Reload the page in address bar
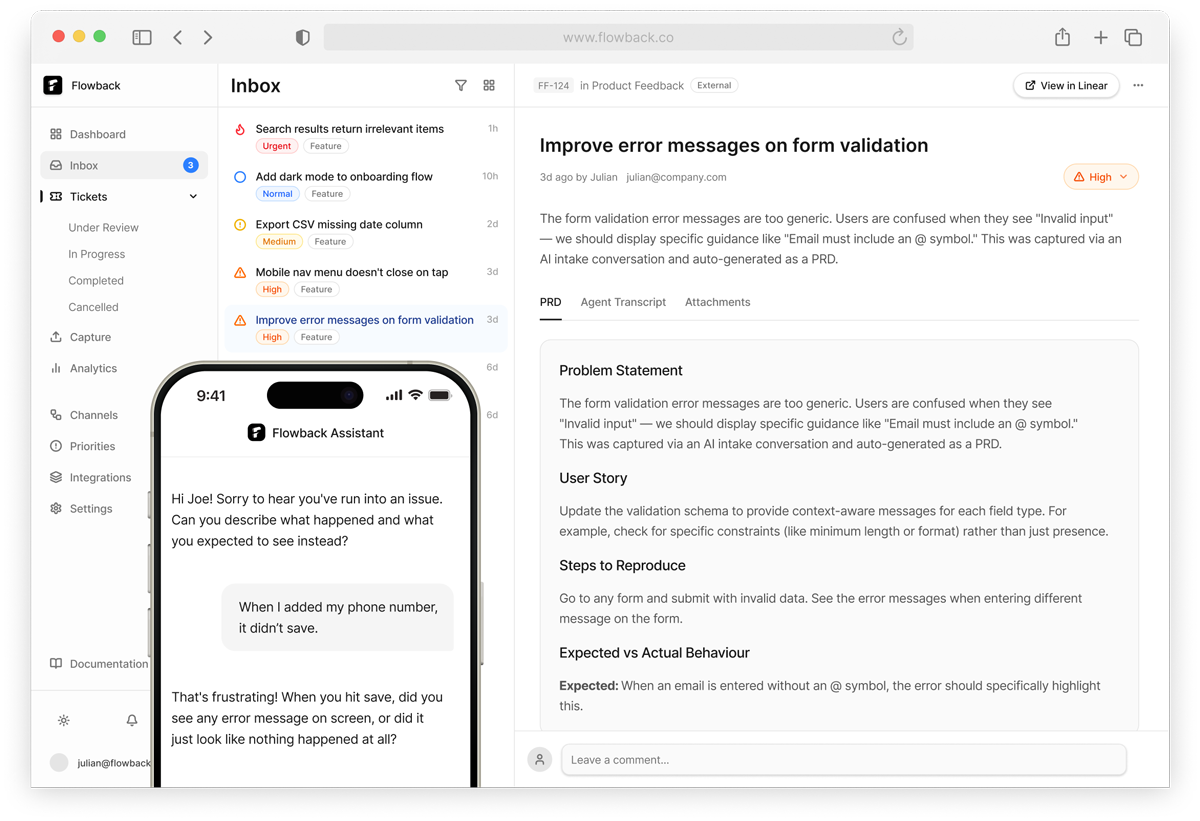The width and height of the screenshot is (1200, 821). [x=899, y=37]
